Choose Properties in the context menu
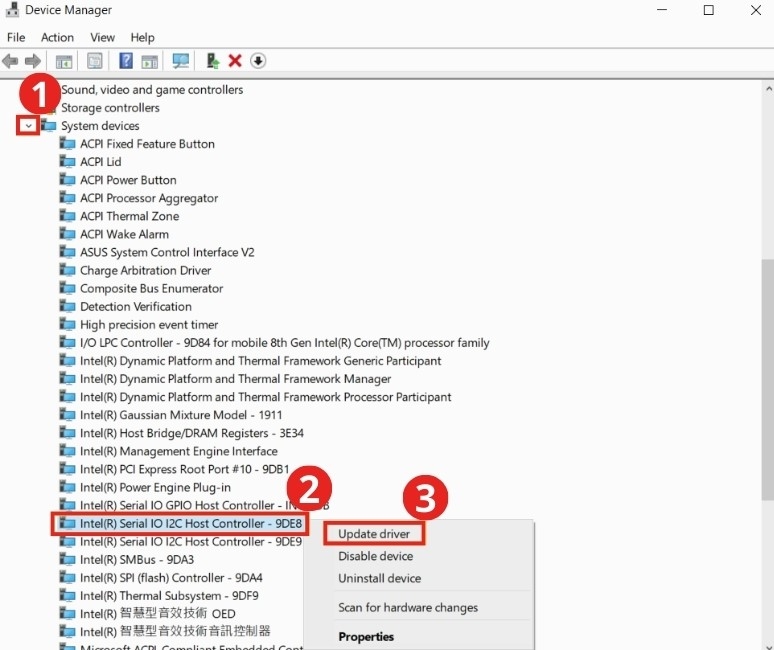This screenshot has width=774, height=650. [x=366, y=637]
